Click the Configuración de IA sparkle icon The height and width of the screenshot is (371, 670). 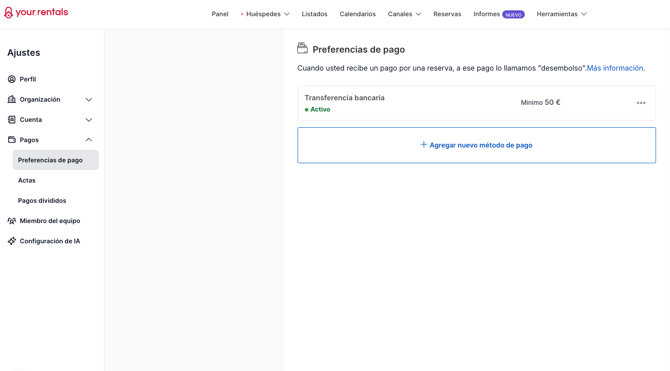(x=12, y=241)
